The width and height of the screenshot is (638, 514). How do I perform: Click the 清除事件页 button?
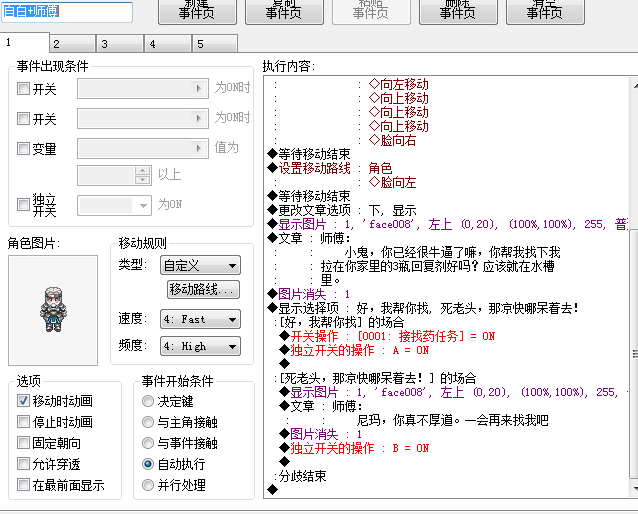point(545,11)
